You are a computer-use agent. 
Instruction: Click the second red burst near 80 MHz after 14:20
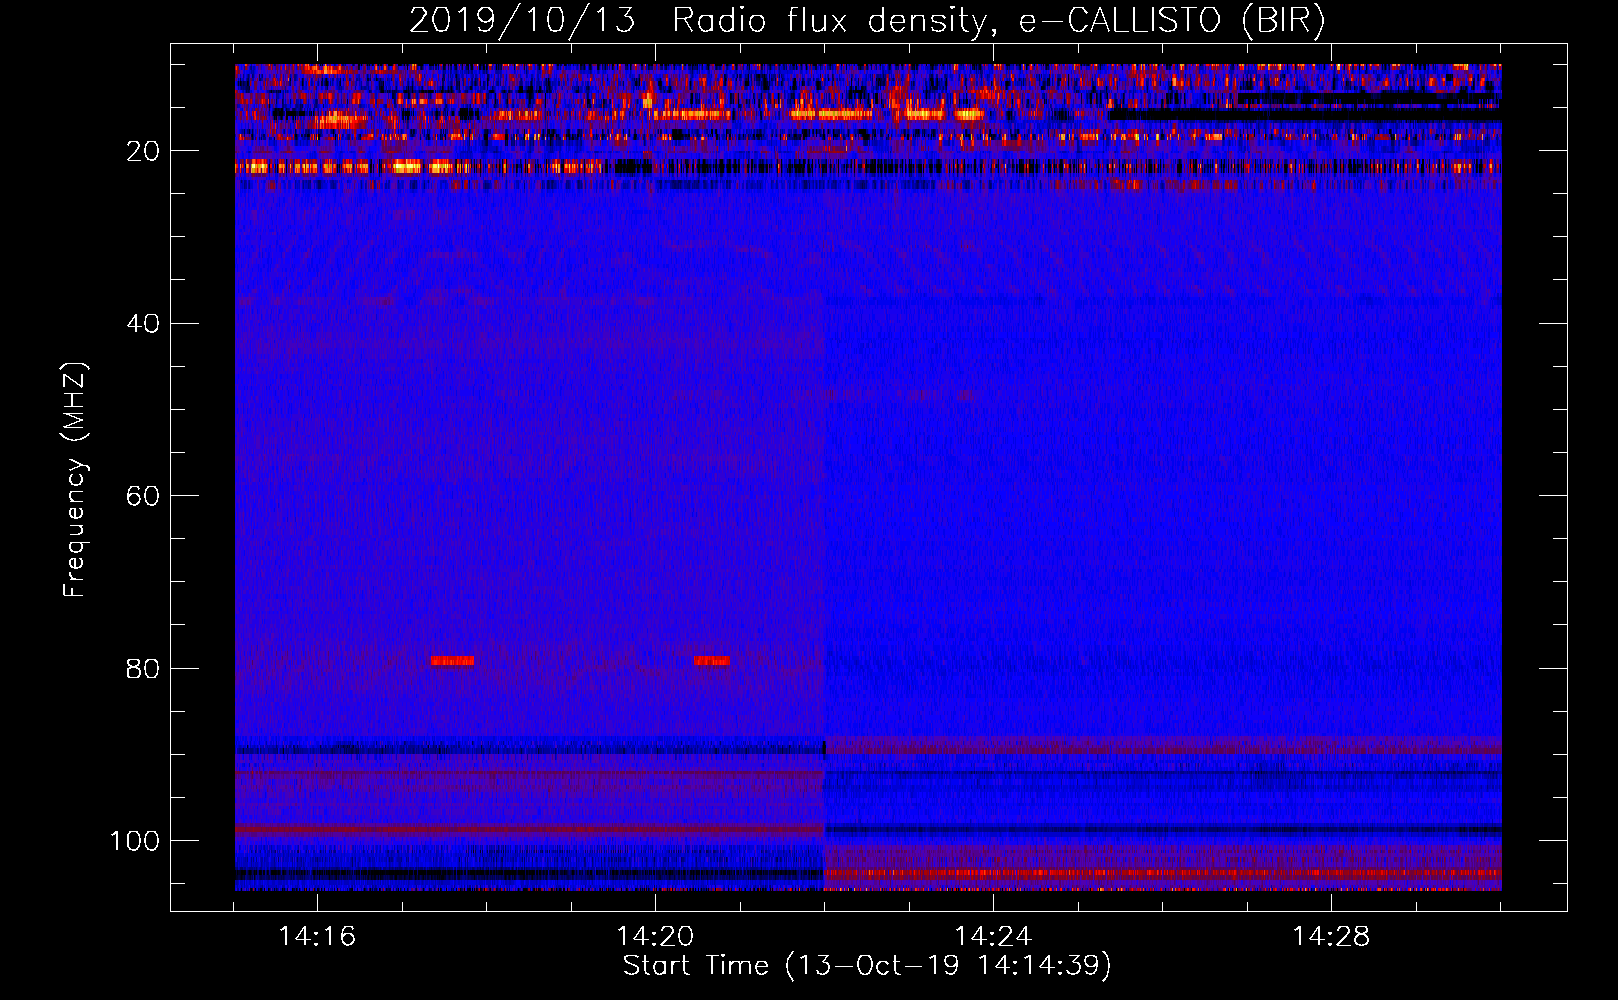(x=711, y=661)
